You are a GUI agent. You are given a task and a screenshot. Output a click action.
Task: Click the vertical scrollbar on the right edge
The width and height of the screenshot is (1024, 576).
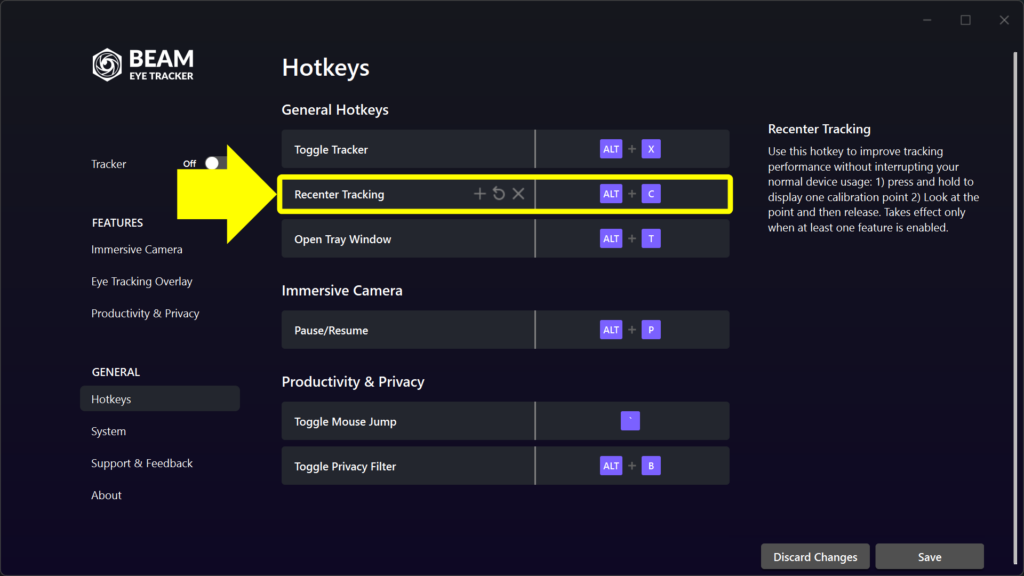1015,307
